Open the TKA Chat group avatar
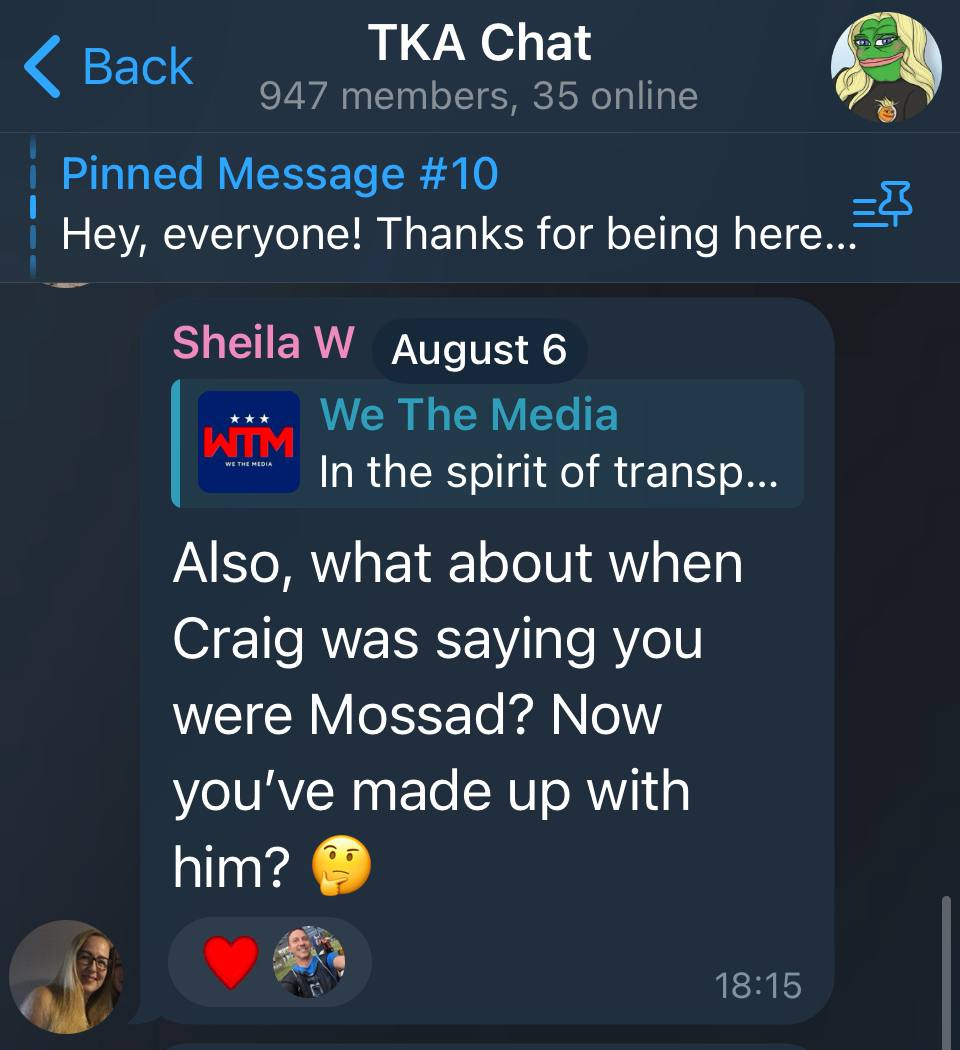This screenshot has height=1050, width=960. click(886, 67)
